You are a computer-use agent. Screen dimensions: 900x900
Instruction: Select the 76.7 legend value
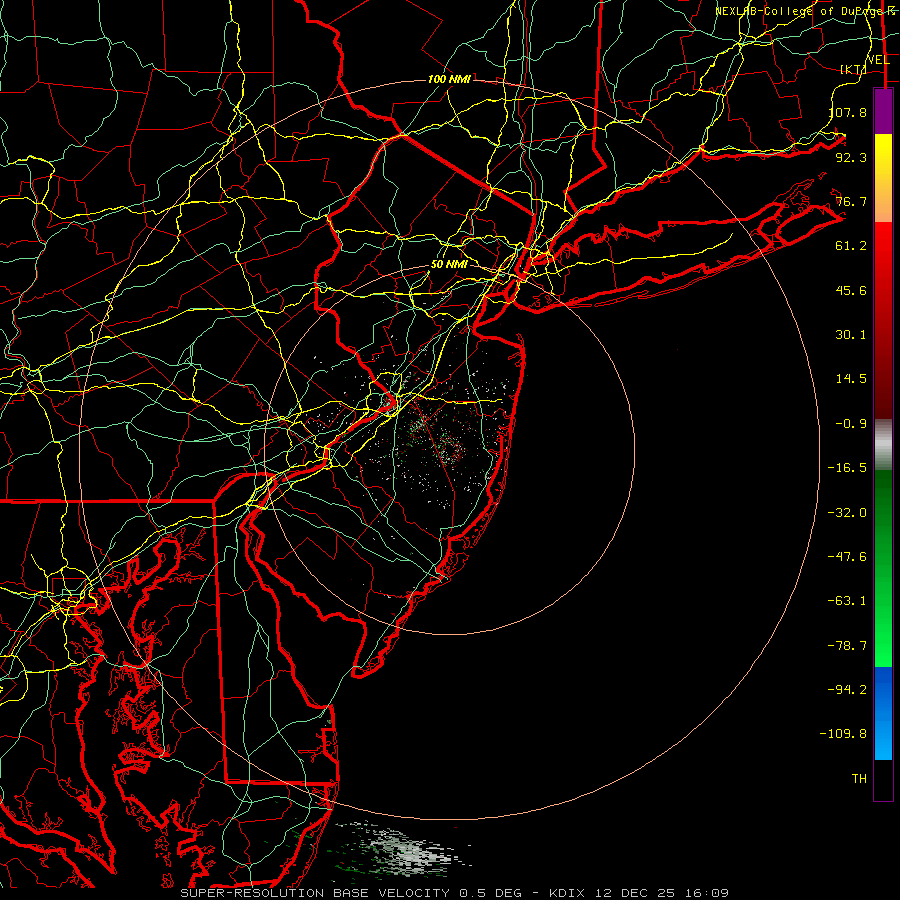pyautogui.click(x=851, y=201)
